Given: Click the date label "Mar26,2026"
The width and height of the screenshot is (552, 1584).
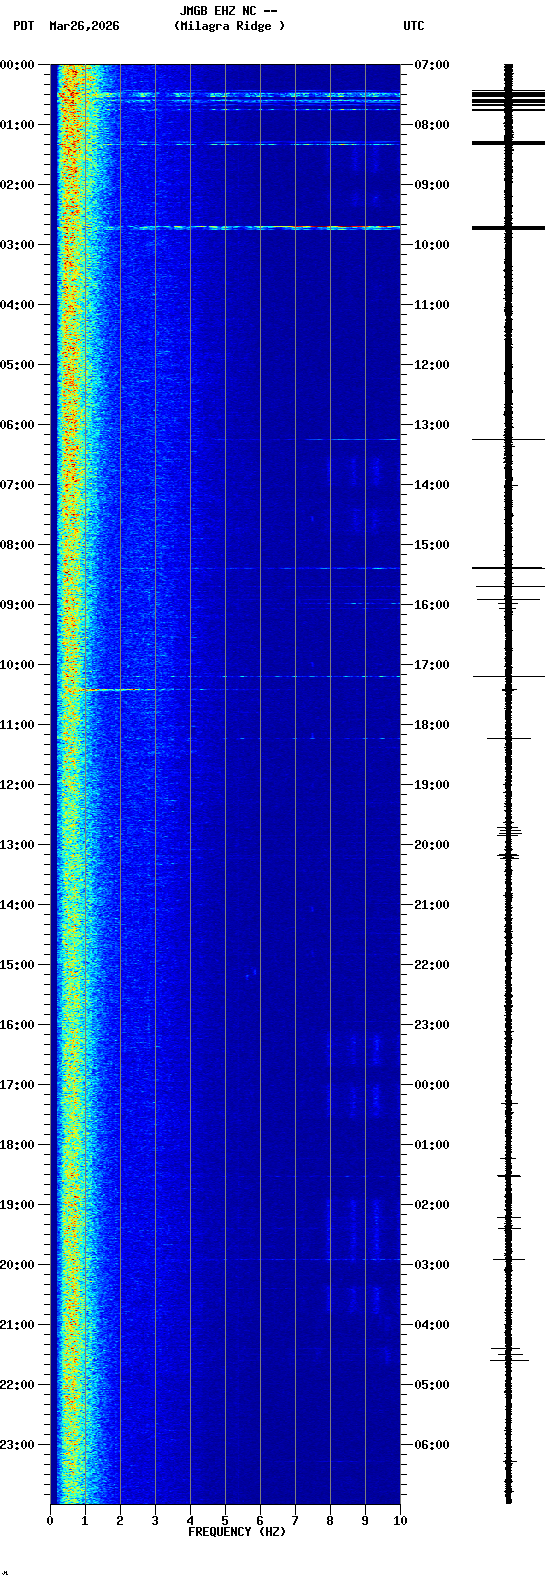Looking at the screenshot, I should coord(84,26).
